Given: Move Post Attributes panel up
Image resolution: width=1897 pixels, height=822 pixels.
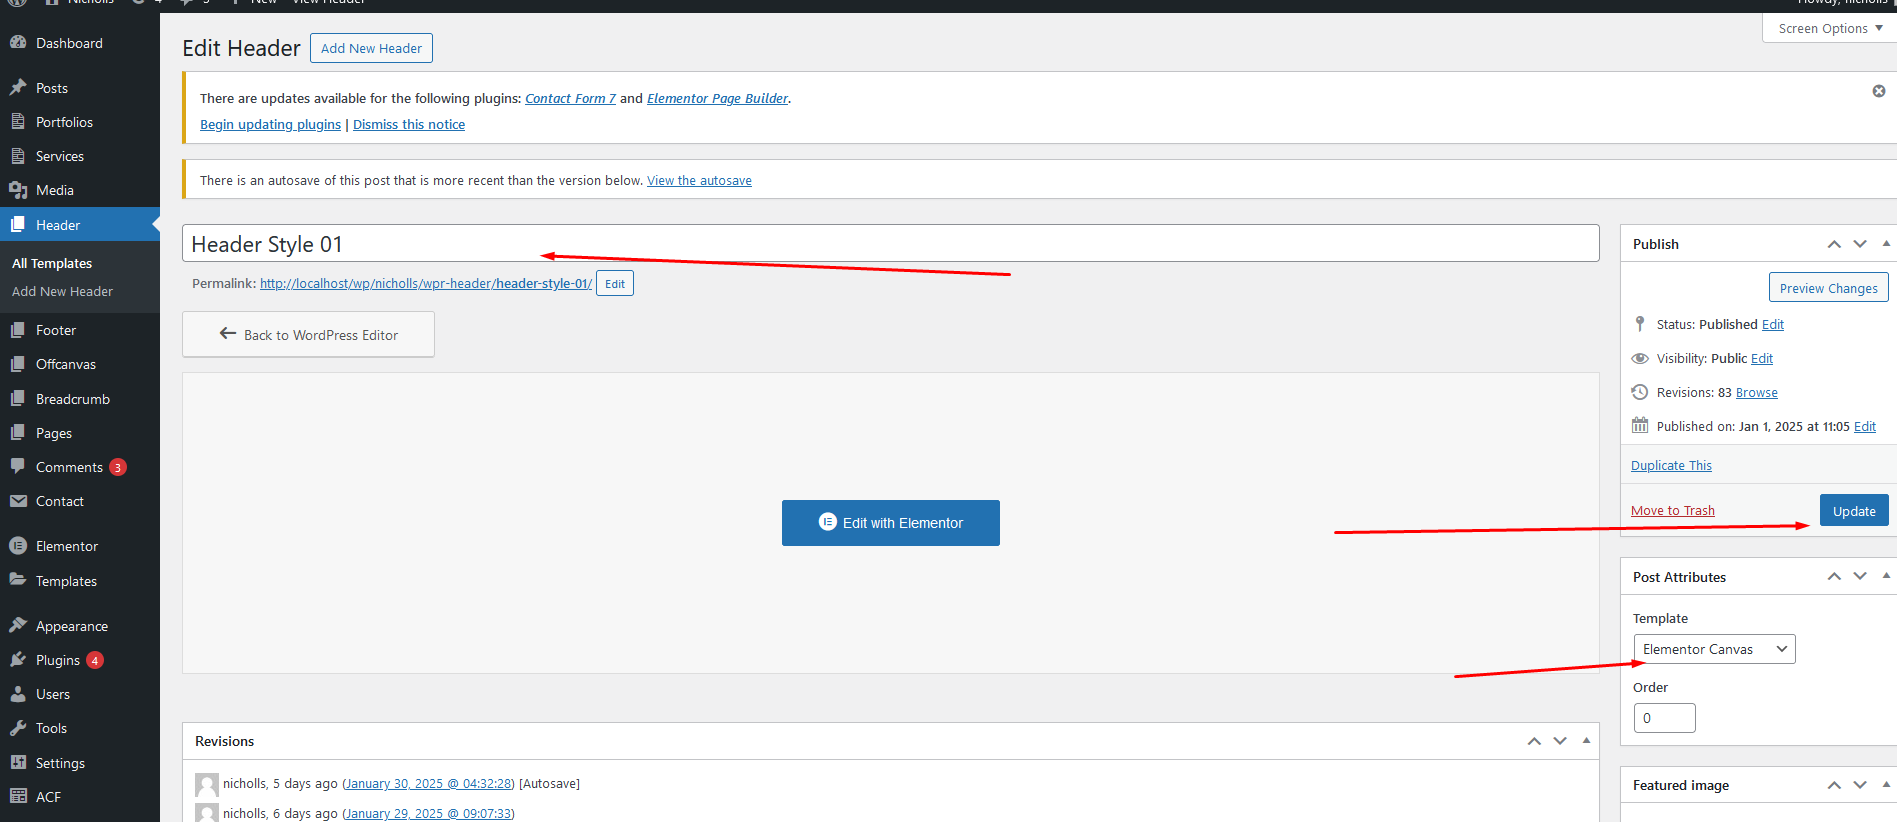Looking at the screenshot, I should [1834, 576].
